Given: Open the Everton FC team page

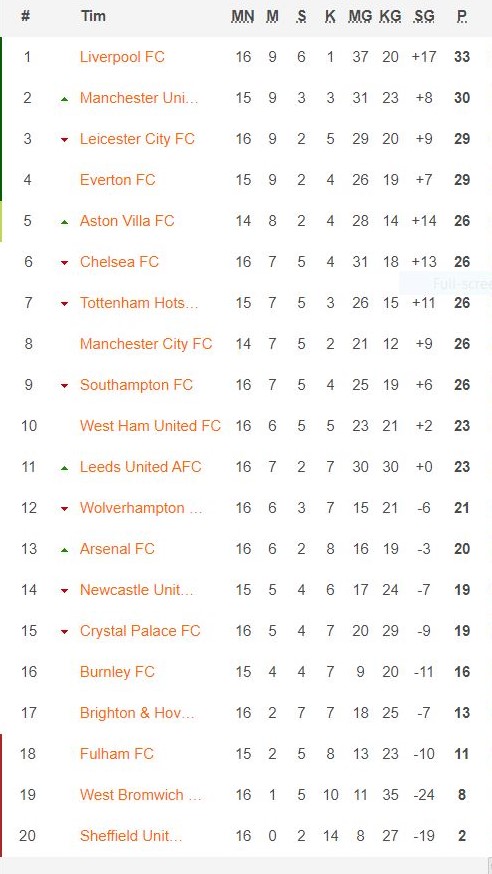Looking at the screenshot, I should coord(118,180).
